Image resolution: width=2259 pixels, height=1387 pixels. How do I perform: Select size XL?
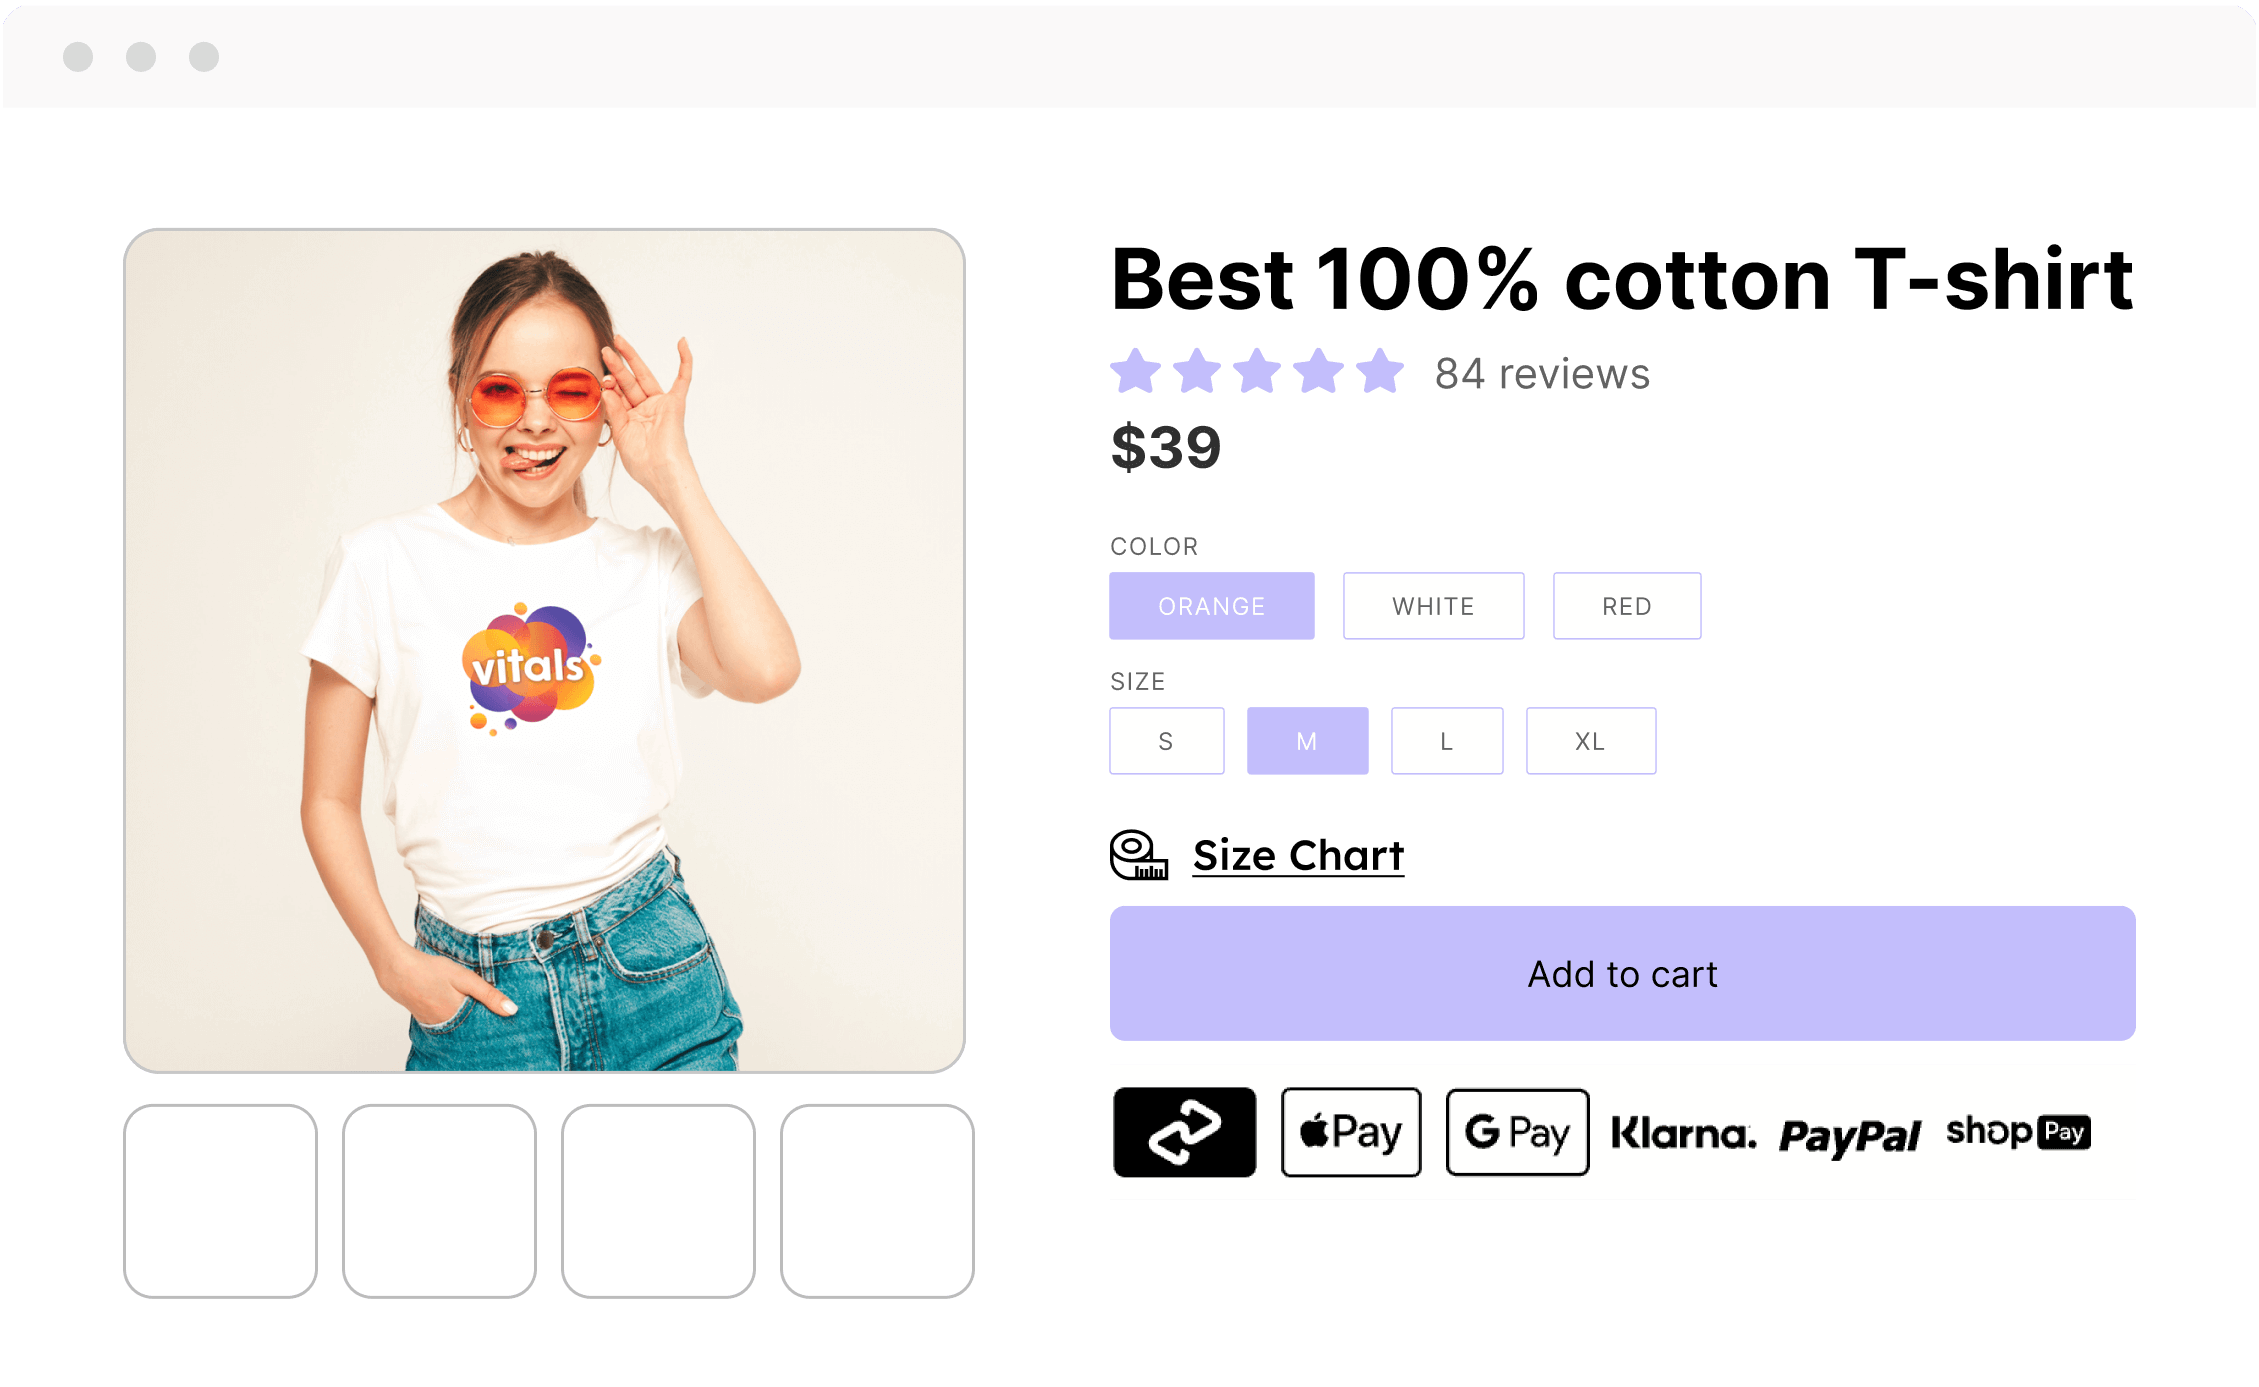click(1591, 741)
